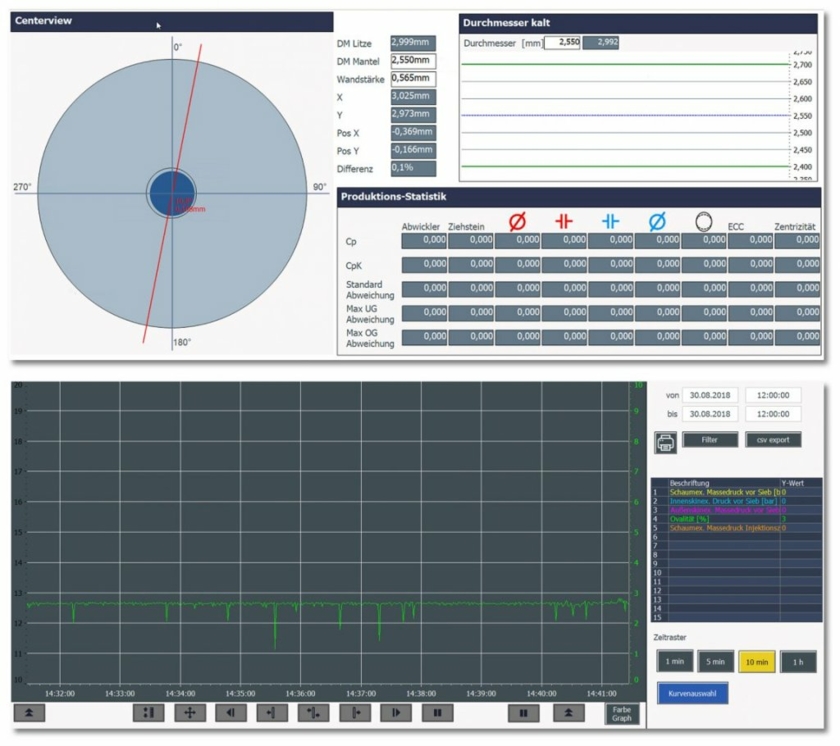840x746 pixels.
Task: Click the blue capacitance symbol column icon
Action: pos(610,221)
